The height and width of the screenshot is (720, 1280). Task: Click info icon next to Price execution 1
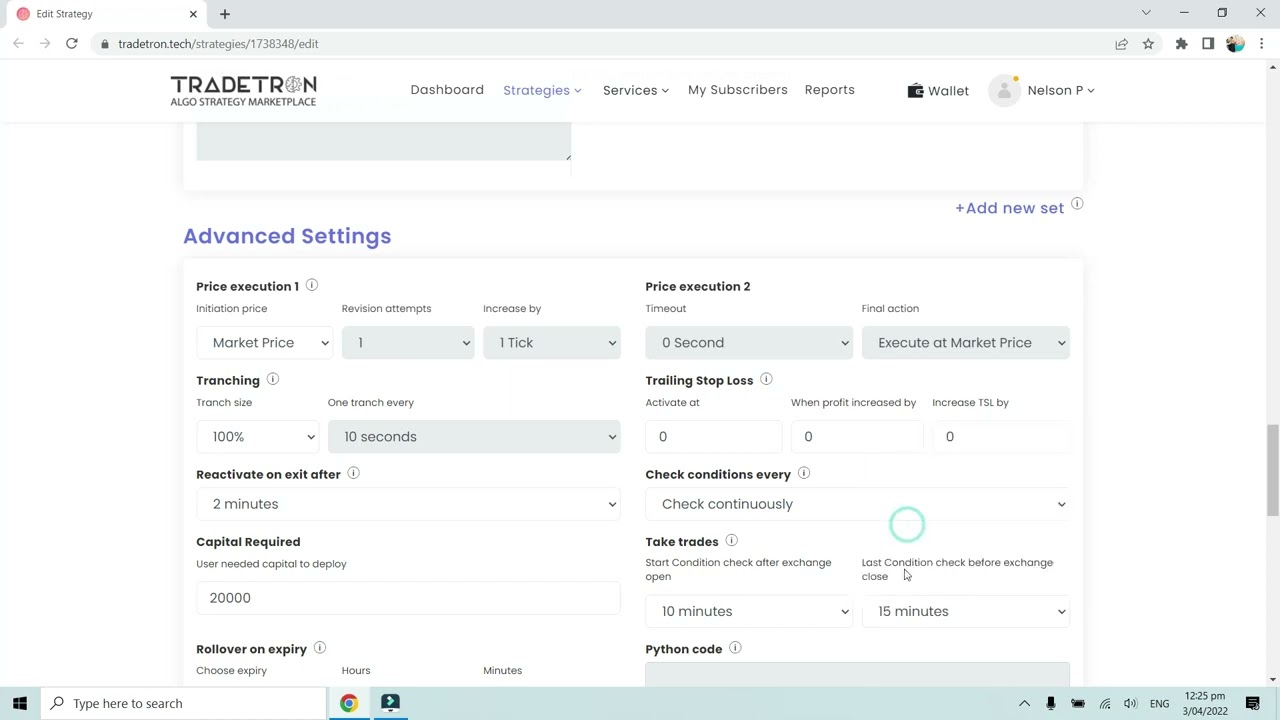tap(311, 285)
